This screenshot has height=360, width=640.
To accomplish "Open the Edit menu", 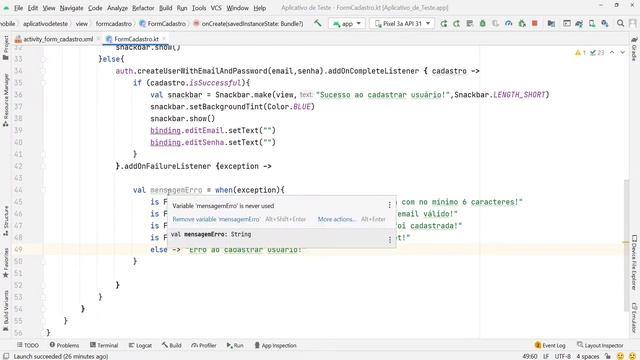I will [x=33, y=8].
